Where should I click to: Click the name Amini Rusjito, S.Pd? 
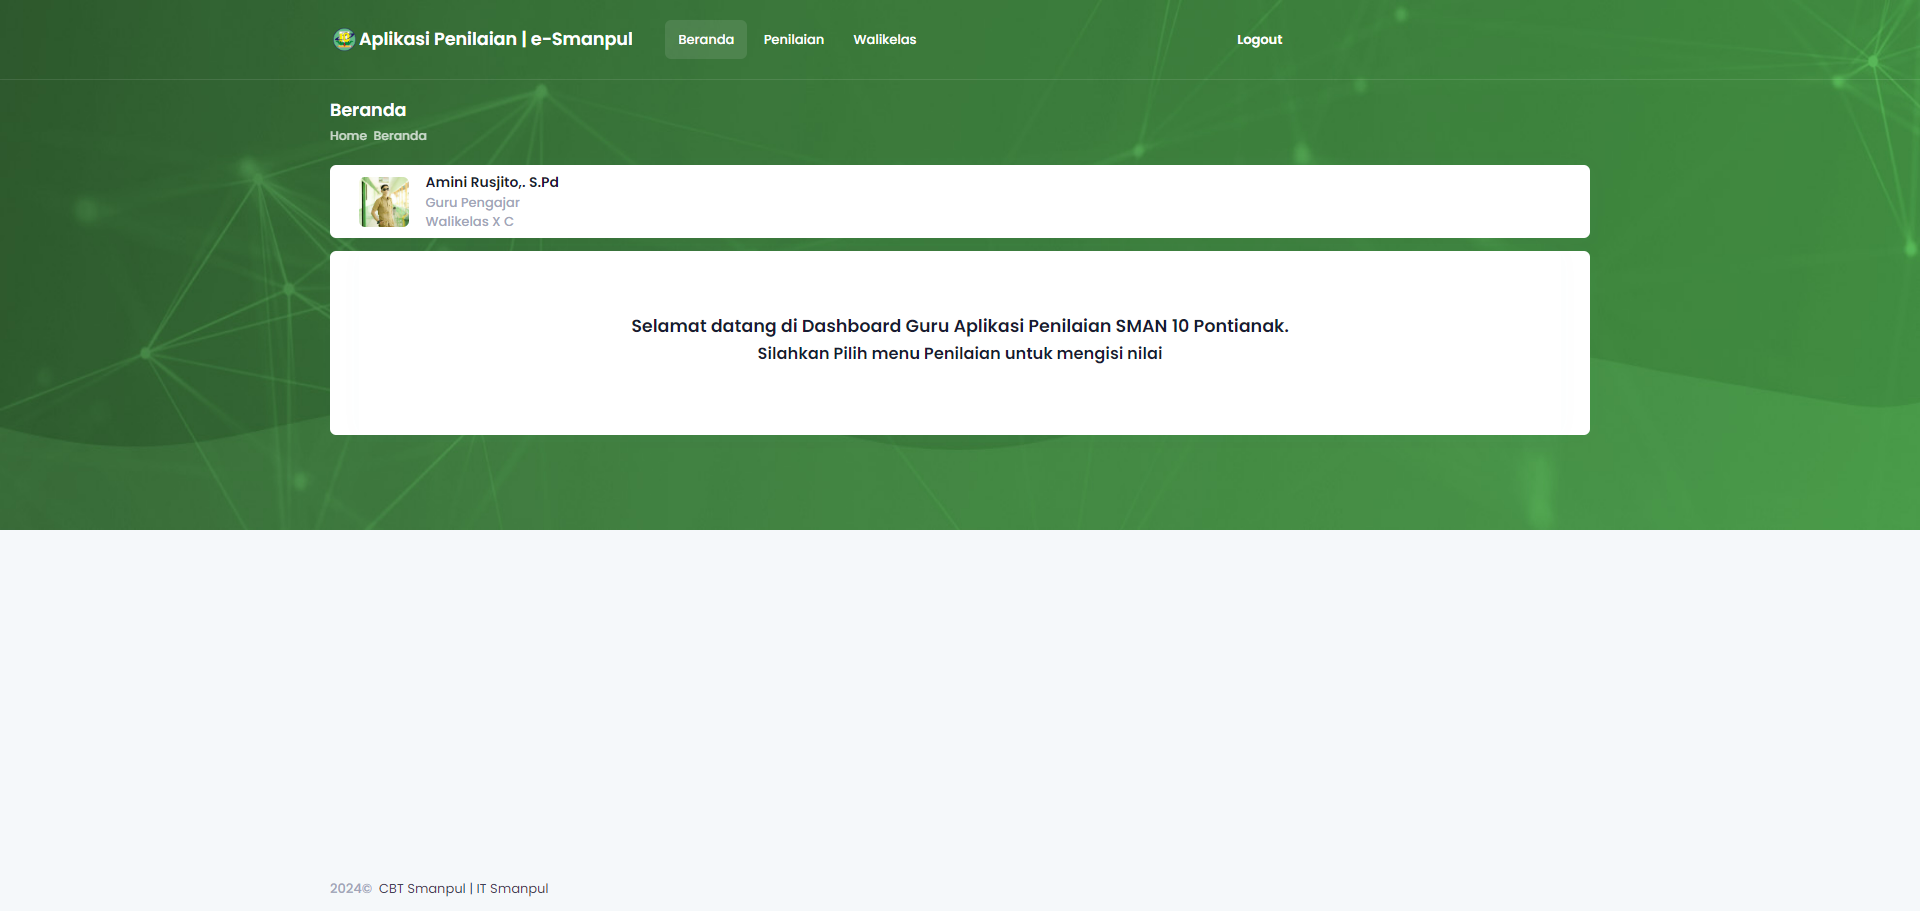[492, 182]
